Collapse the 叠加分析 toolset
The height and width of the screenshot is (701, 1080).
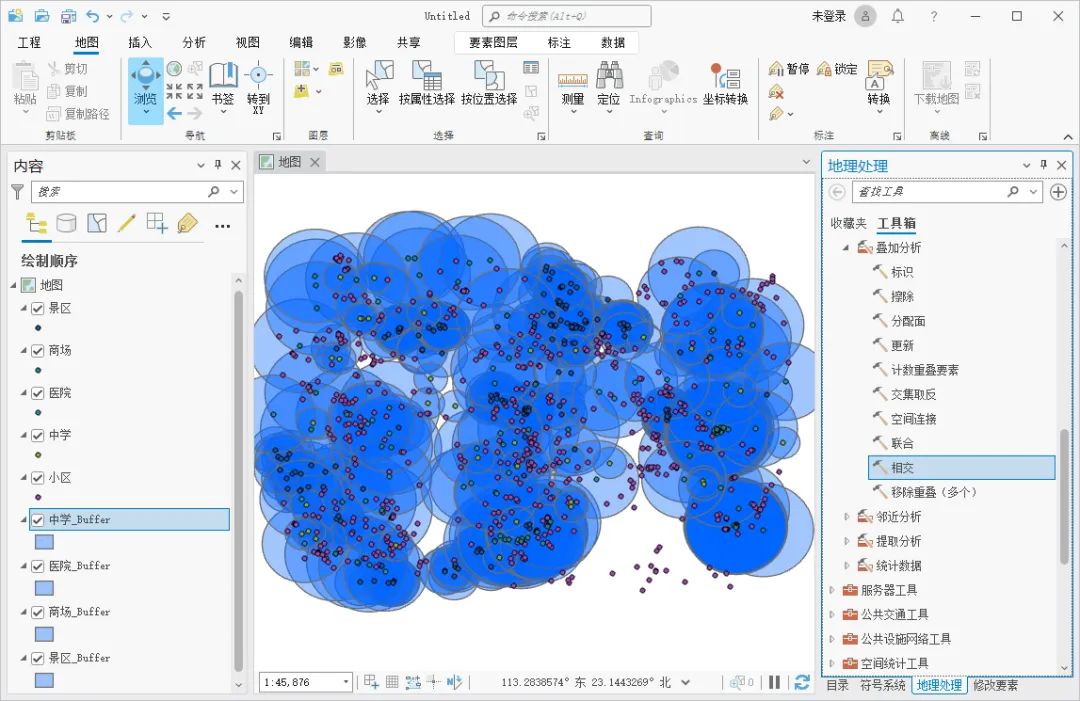847,248
